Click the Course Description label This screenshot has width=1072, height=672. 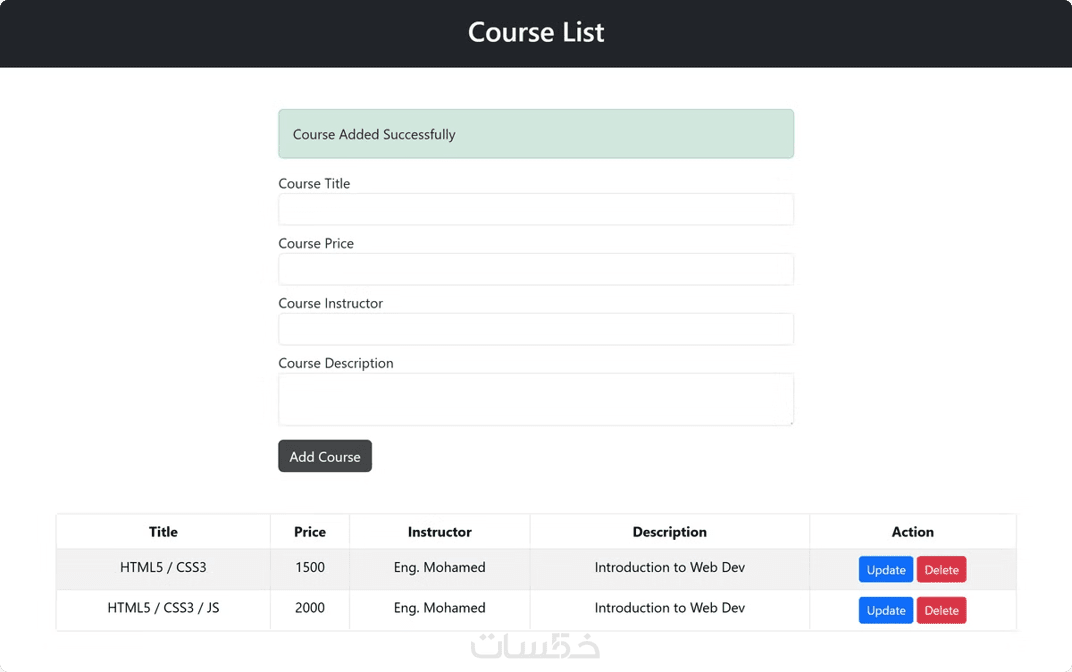[x=336, y=363]
